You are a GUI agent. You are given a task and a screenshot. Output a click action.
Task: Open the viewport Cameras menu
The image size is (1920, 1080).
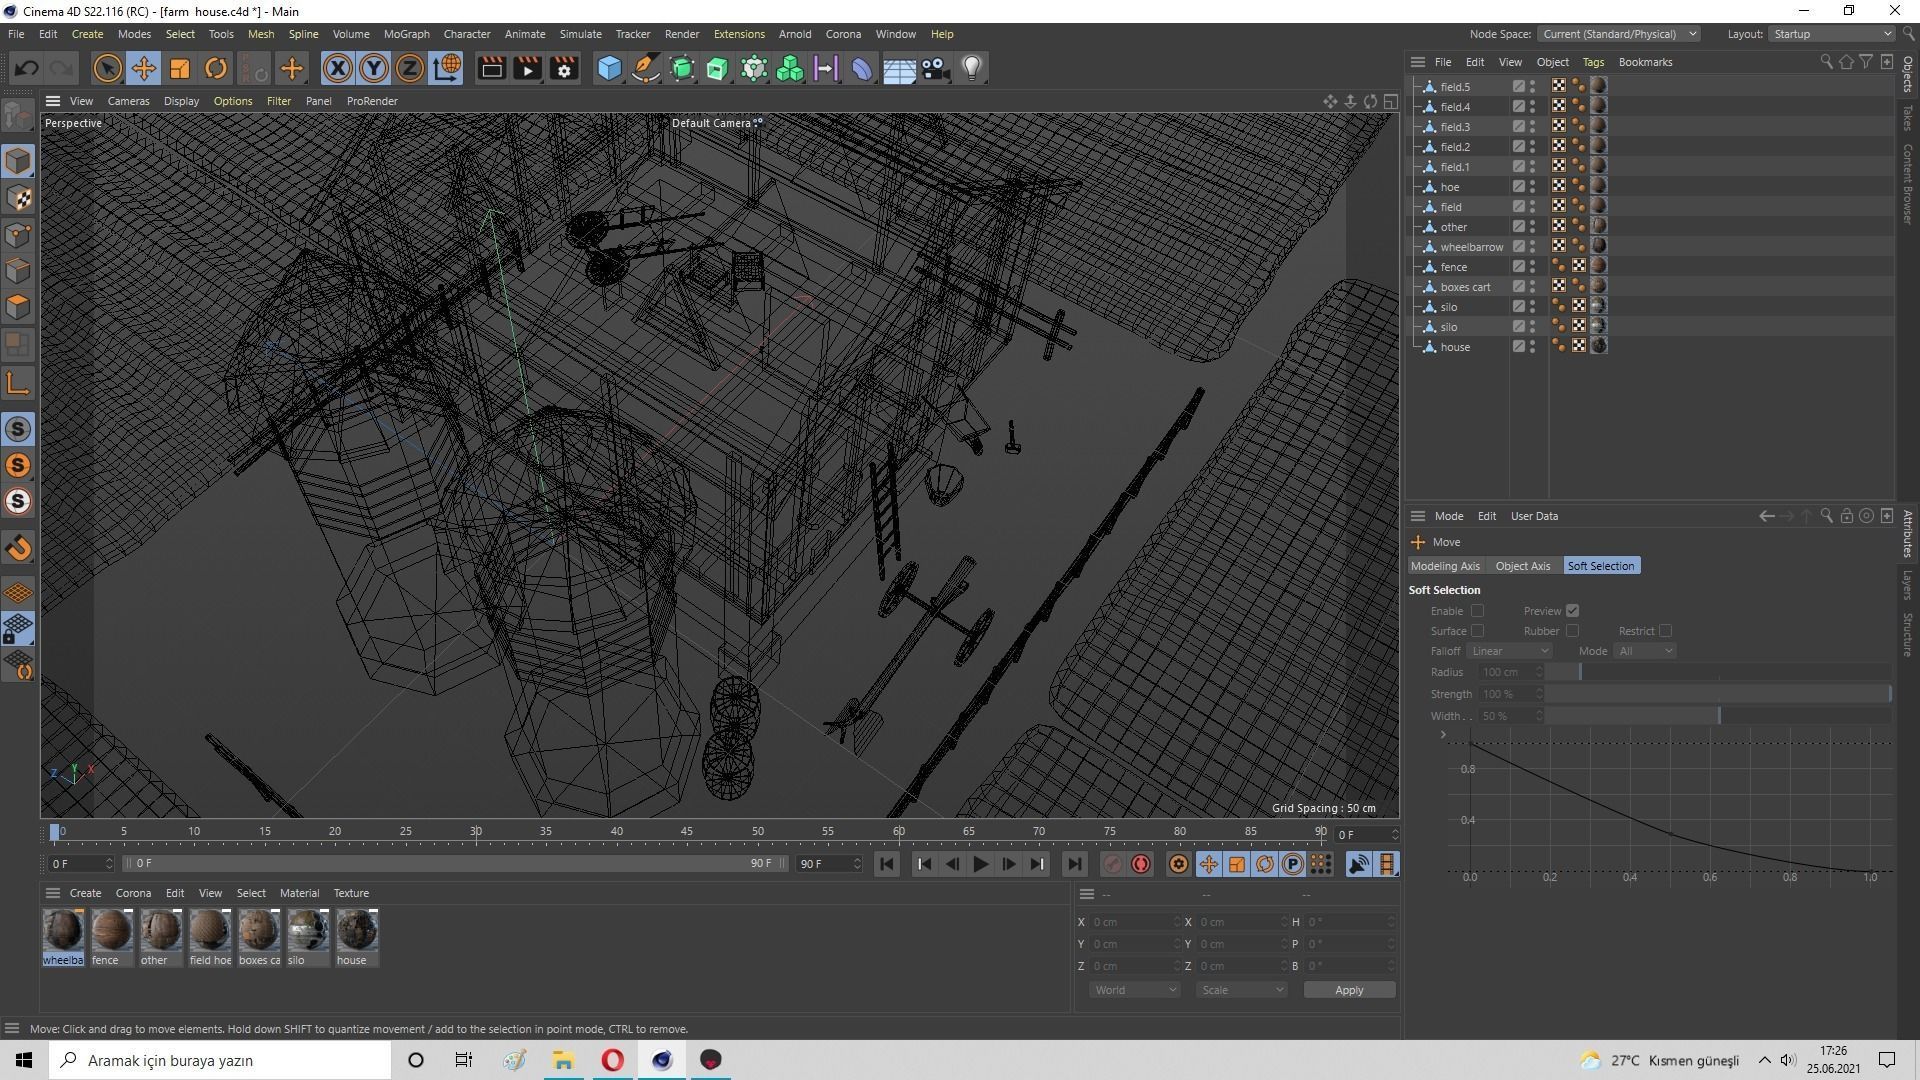click(x=128, y=101)
